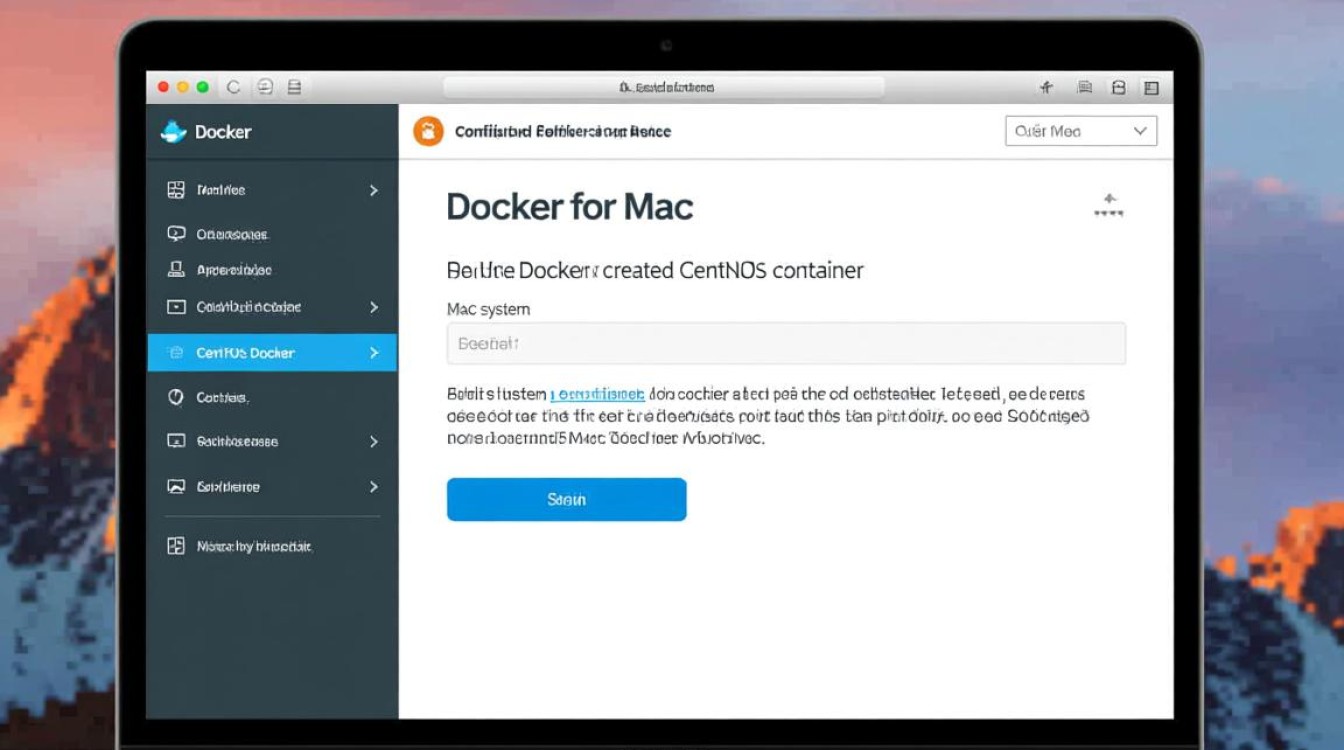Follow the blue underlined link in paragraph

tap(598, 394)
